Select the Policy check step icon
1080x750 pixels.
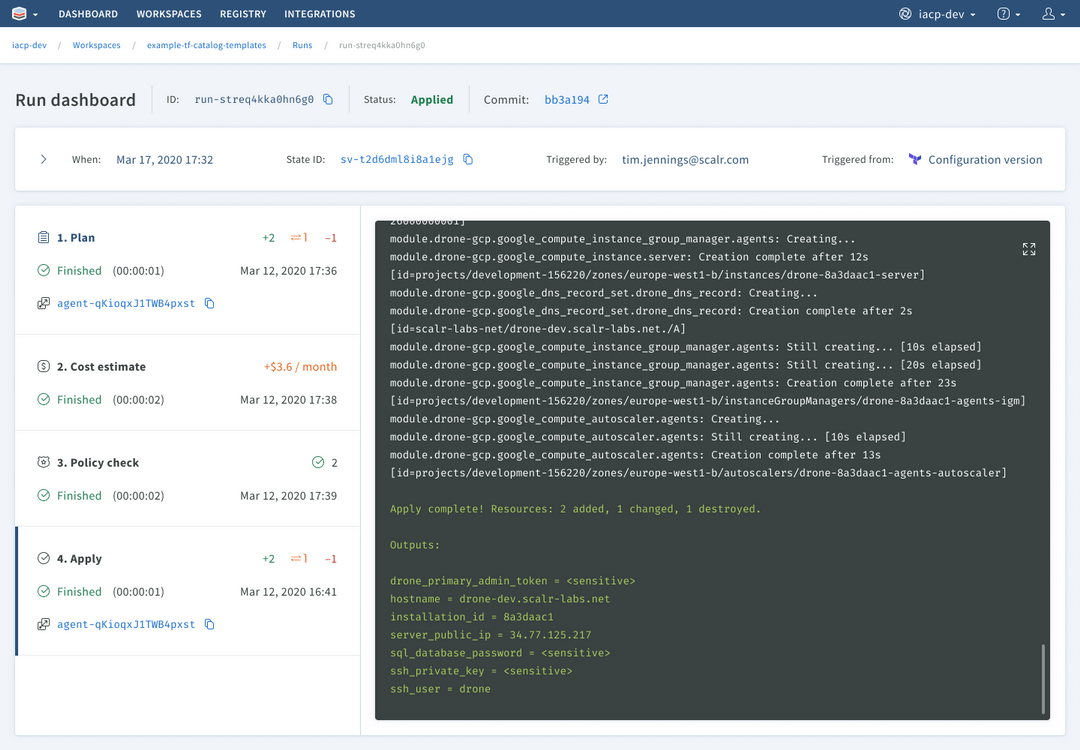tap(43, 462)
